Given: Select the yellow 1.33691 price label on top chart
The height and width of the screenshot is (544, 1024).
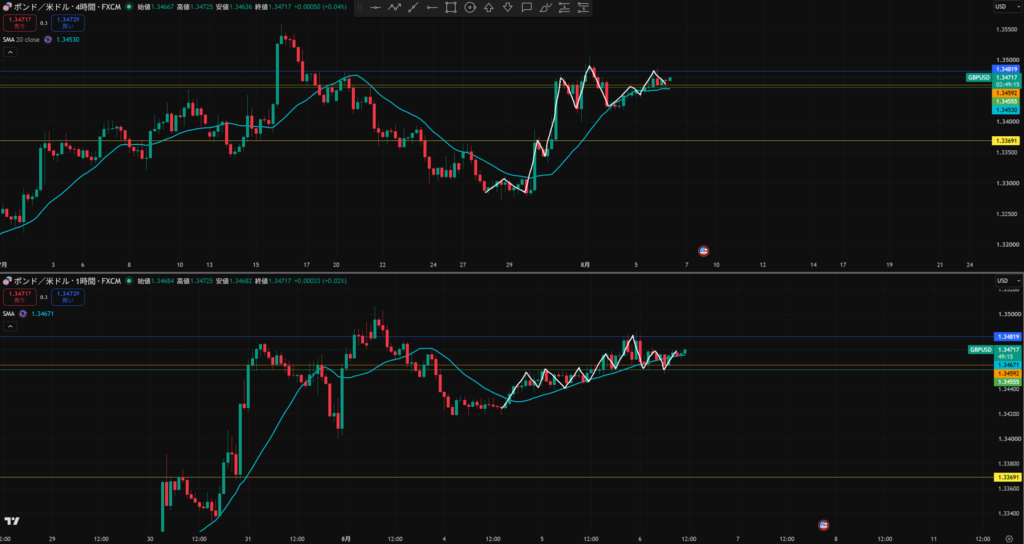Looking at the screenshot, I should (x=1006, y=140).
